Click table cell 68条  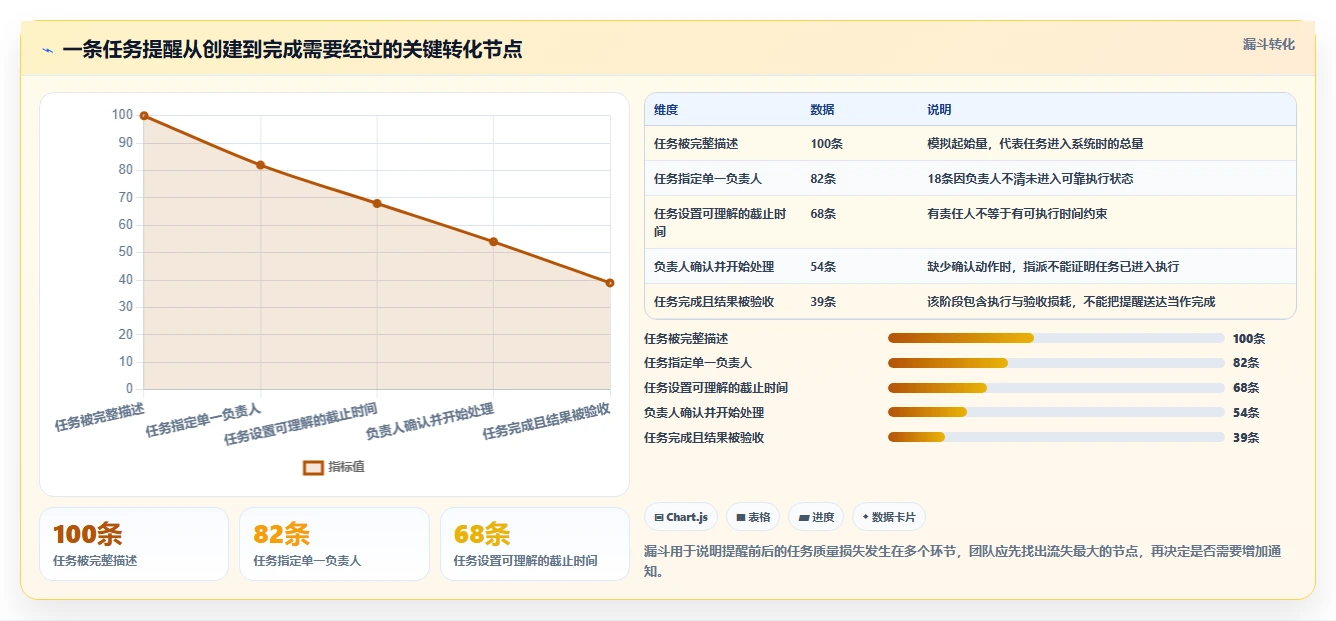pos(823,214)
